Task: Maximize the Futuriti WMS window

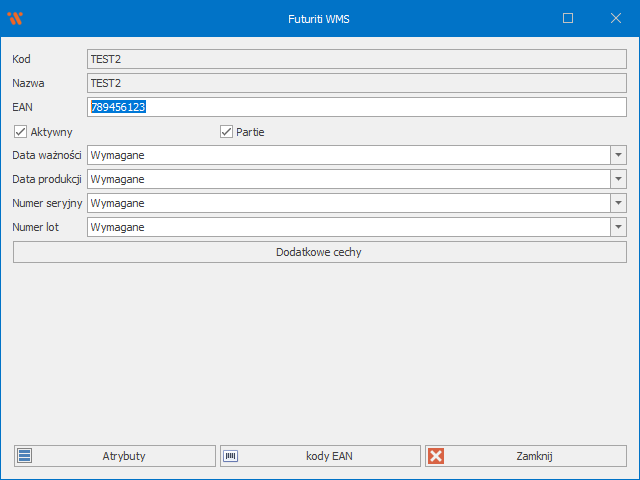Action: click(568, 18)
